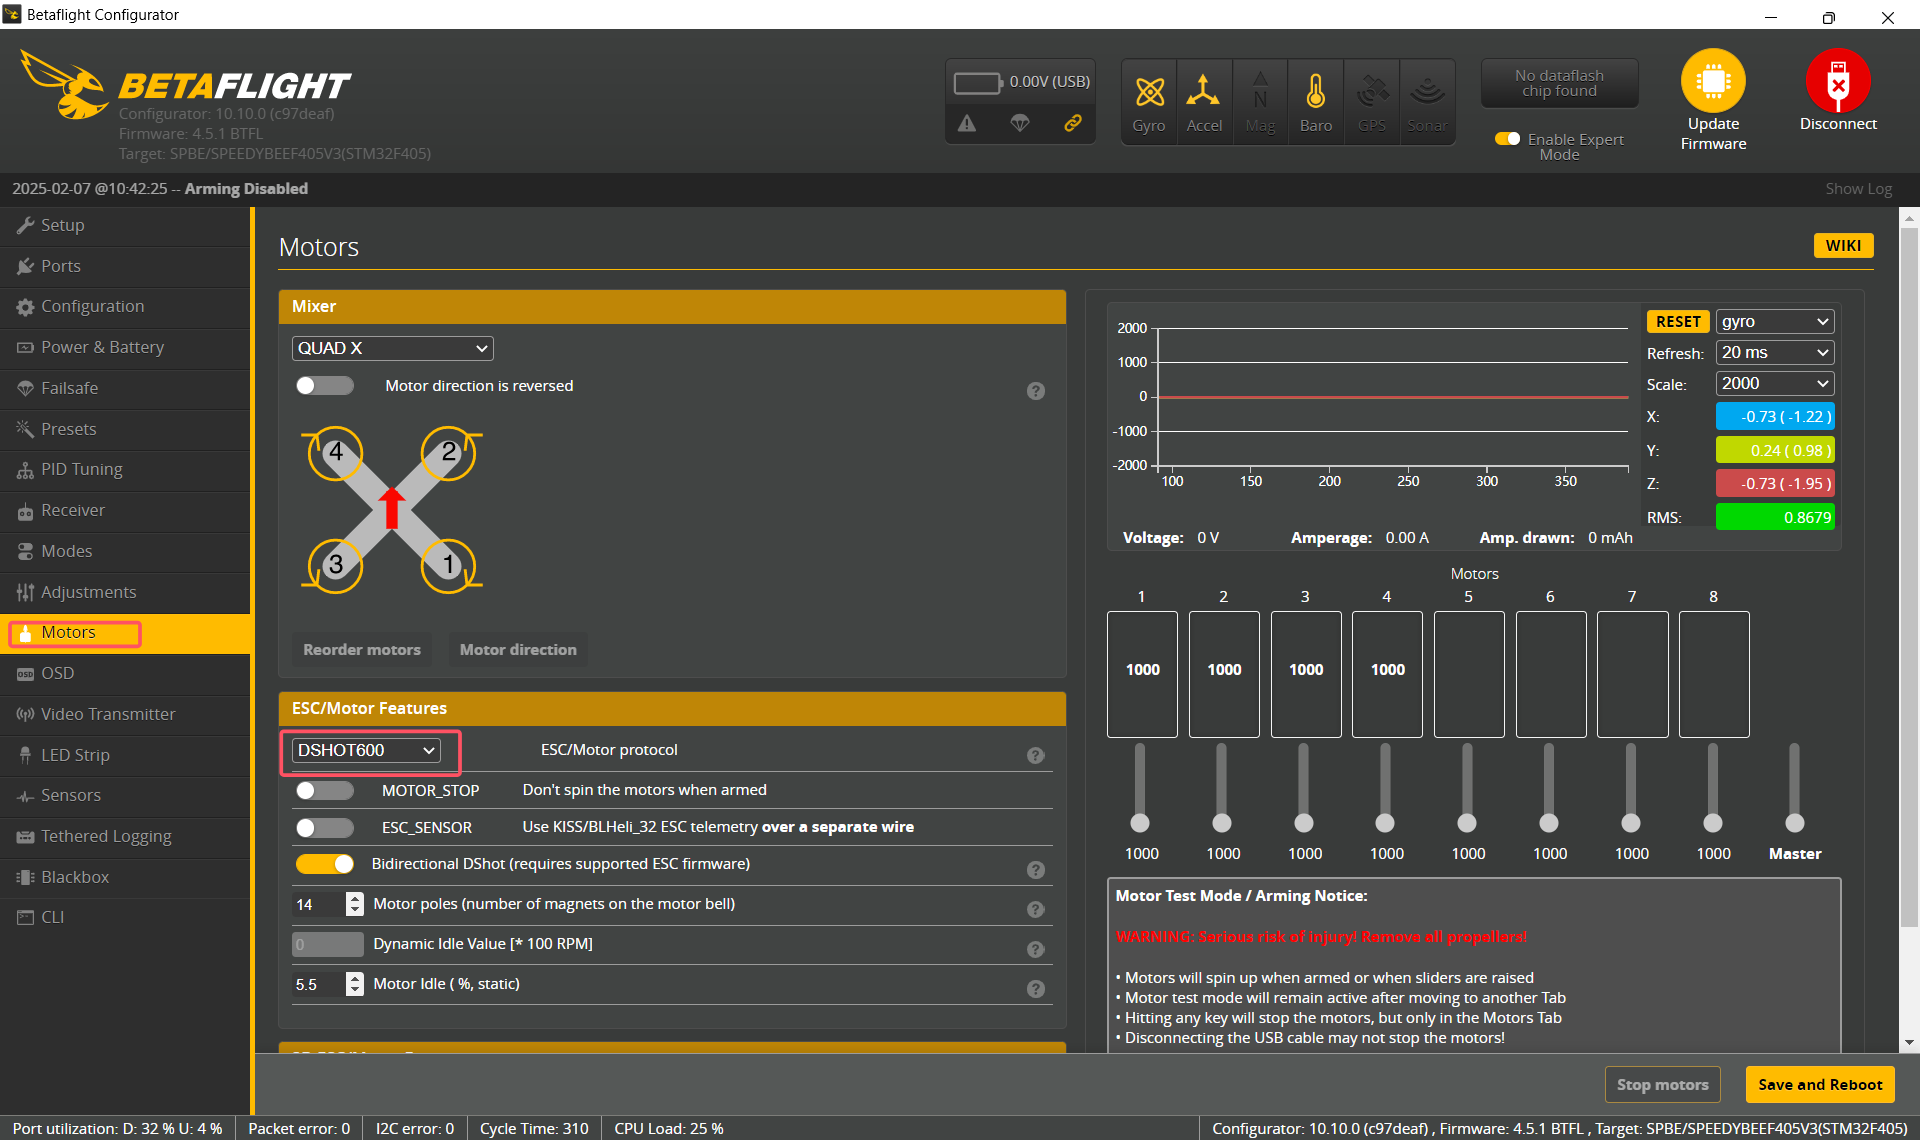Open help for ESC/Motor protocol
The height and width of the screenshot is (1140, 1920).
1036,756
